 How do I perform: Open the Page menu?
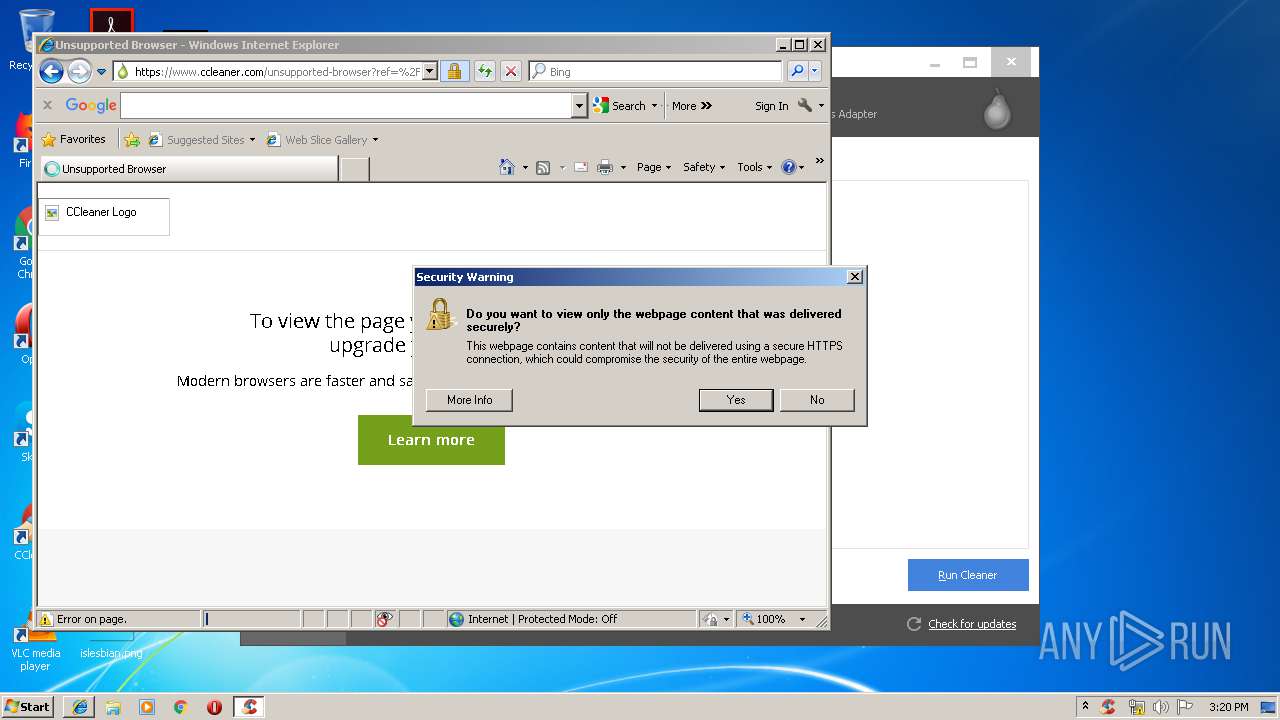tap(654, 167)
